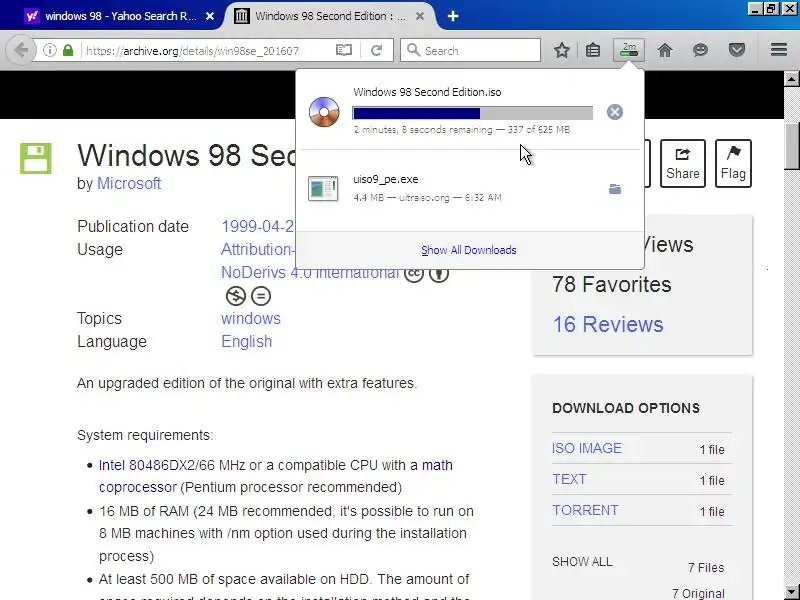The image size is (800, 600).
Task: Click SHOW ALL download files
Action: coord(582,562)
